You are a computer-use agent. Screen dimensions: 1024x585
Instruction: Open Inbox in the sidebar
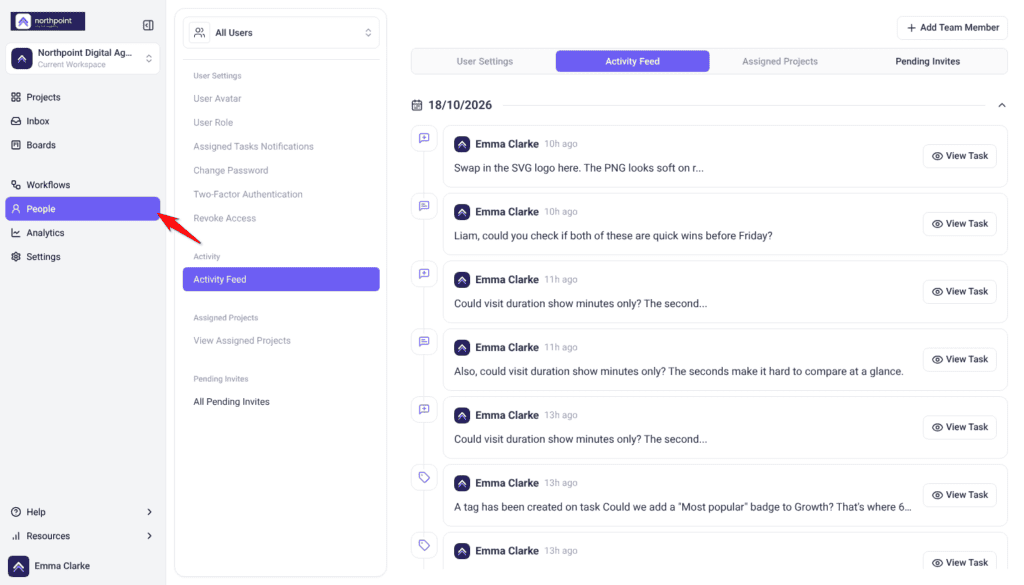(x=82, y=121)
